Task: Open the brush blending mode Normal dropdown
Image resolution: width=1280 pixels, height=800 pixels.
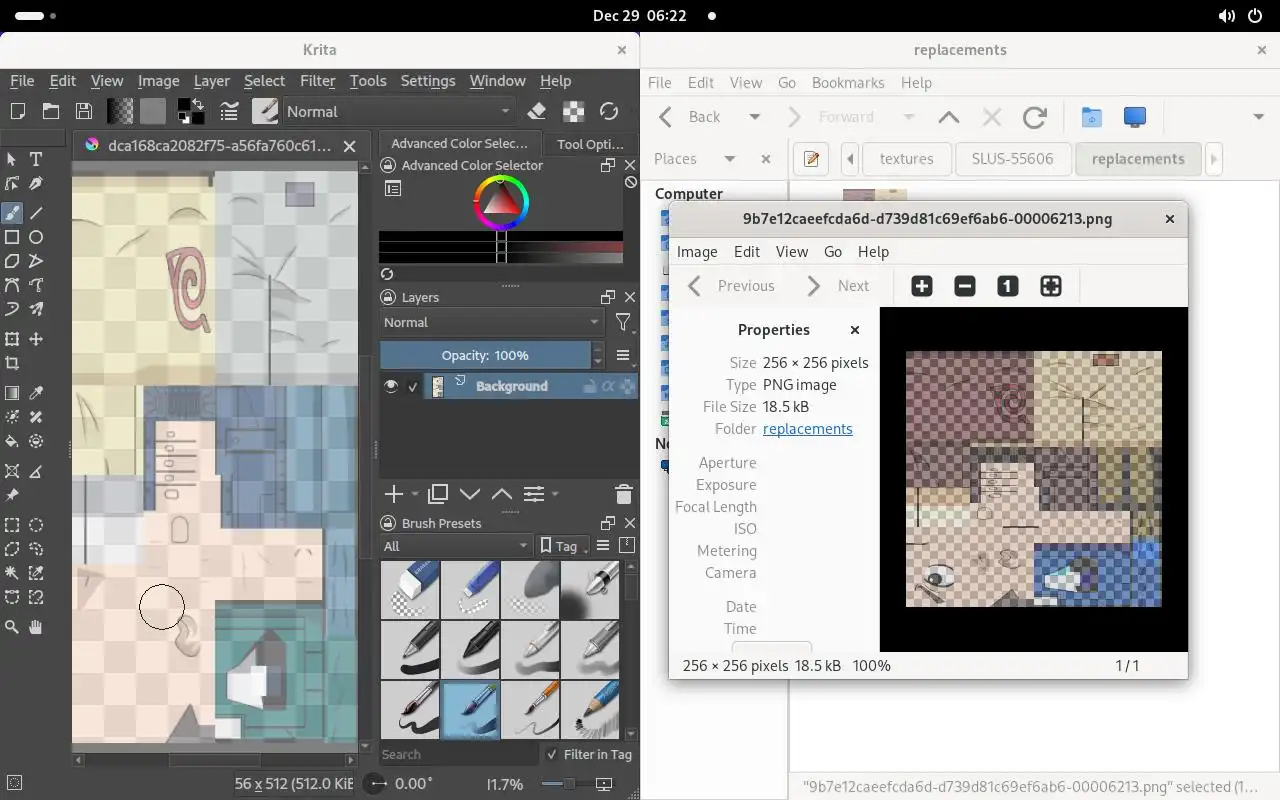Action: 400,111
